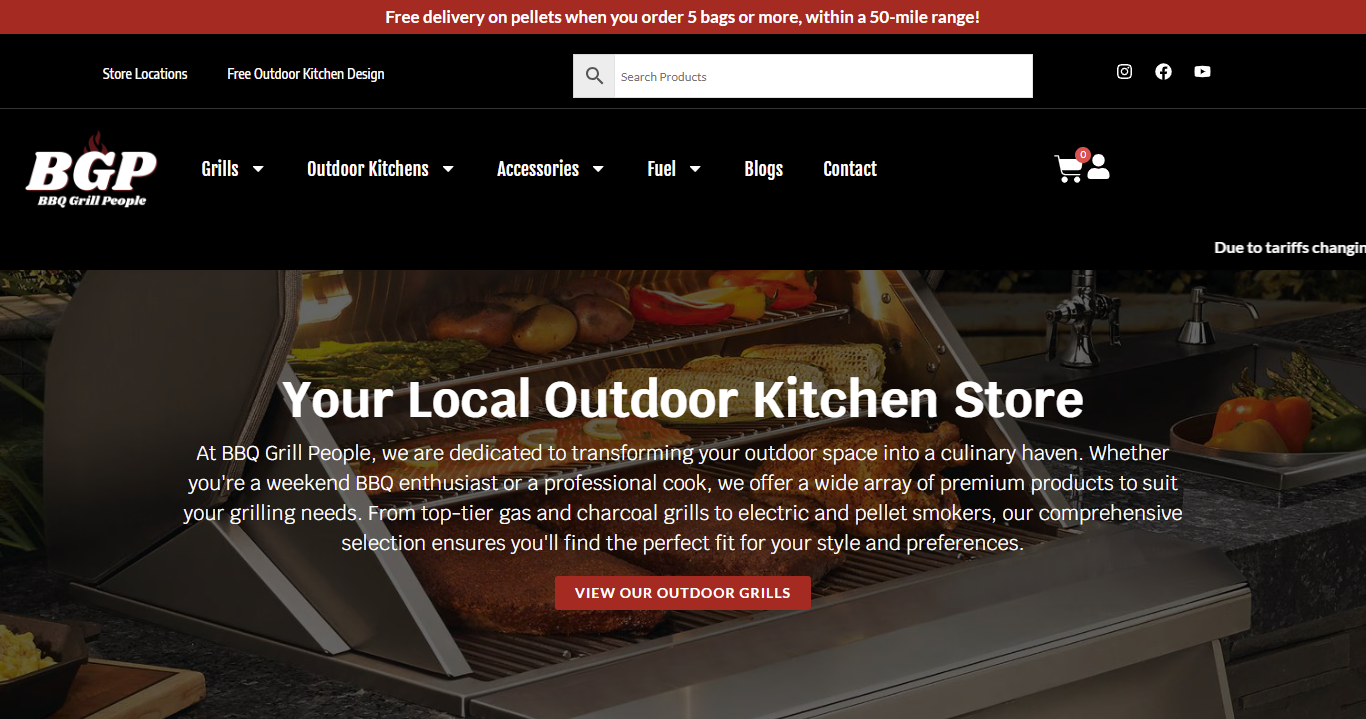Click the BGP BBQ Grill People logo

coord(92,171)
